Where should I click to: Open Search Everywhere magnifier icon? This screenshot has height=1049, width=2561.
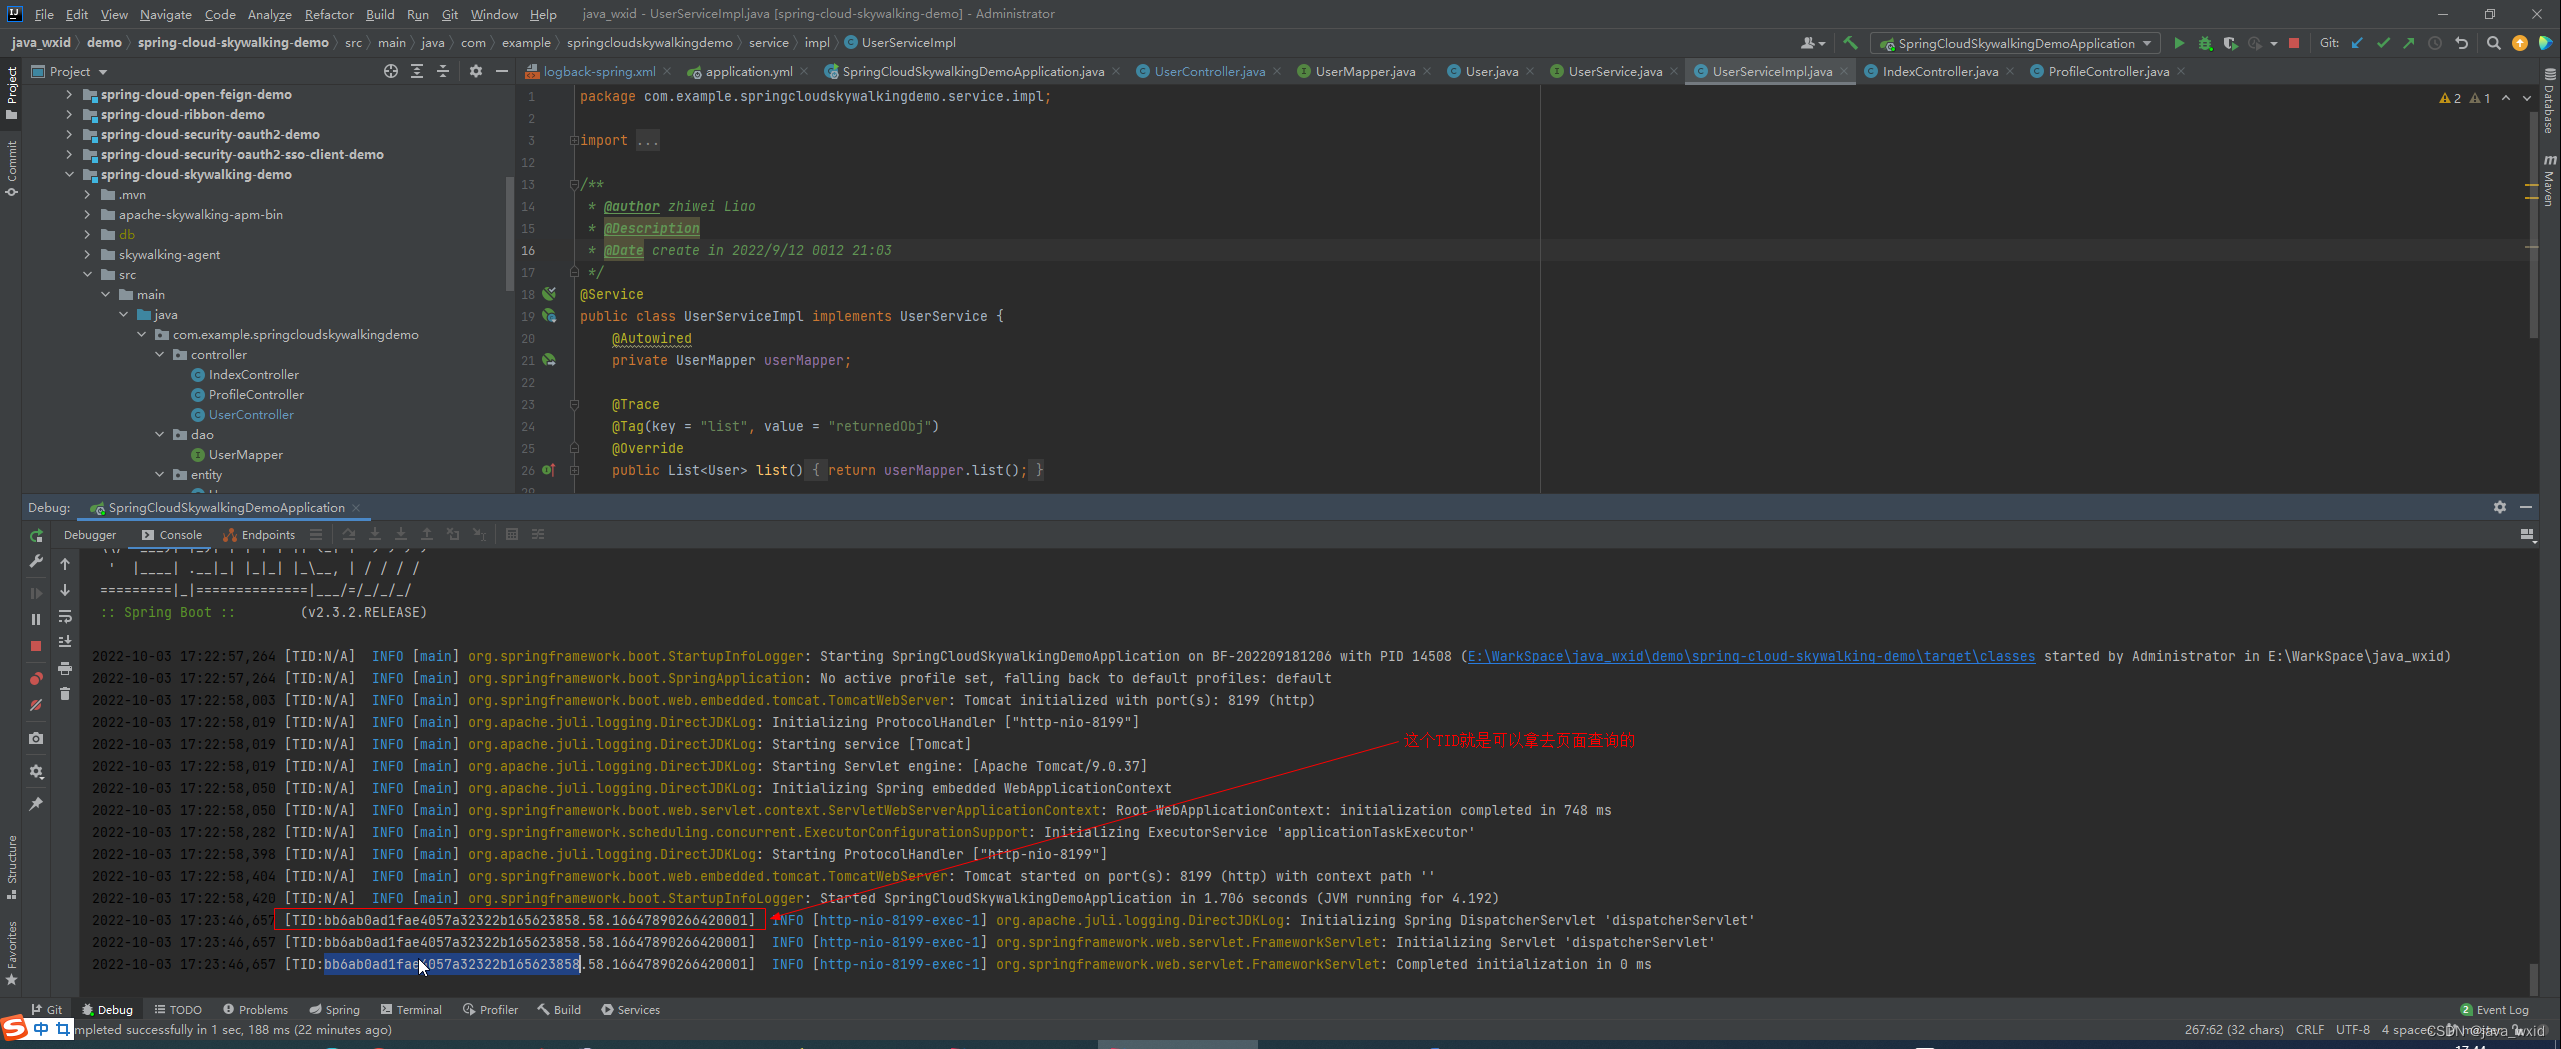pos(2494,43)
